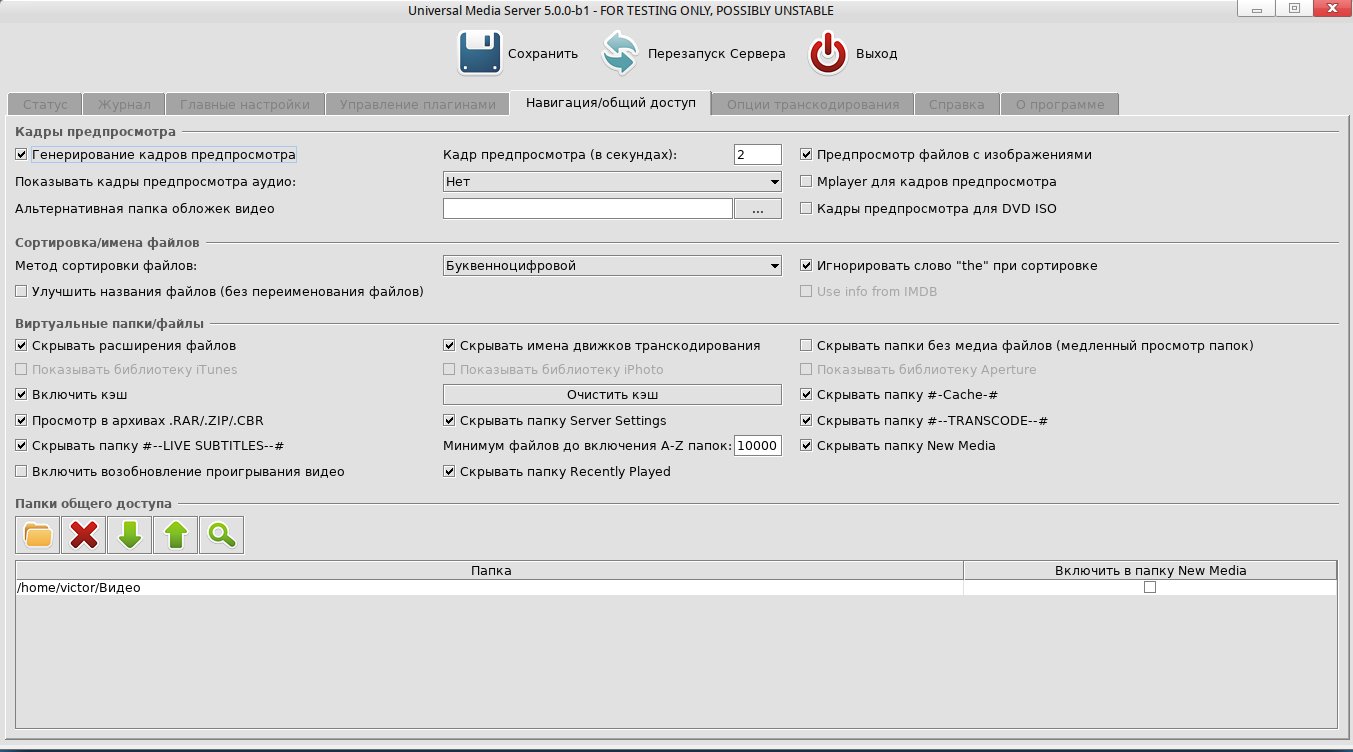This screenshot has width=1353, height=752.
Task: Switch to the Опции транскодирования tab
Action: pos(813,104)
